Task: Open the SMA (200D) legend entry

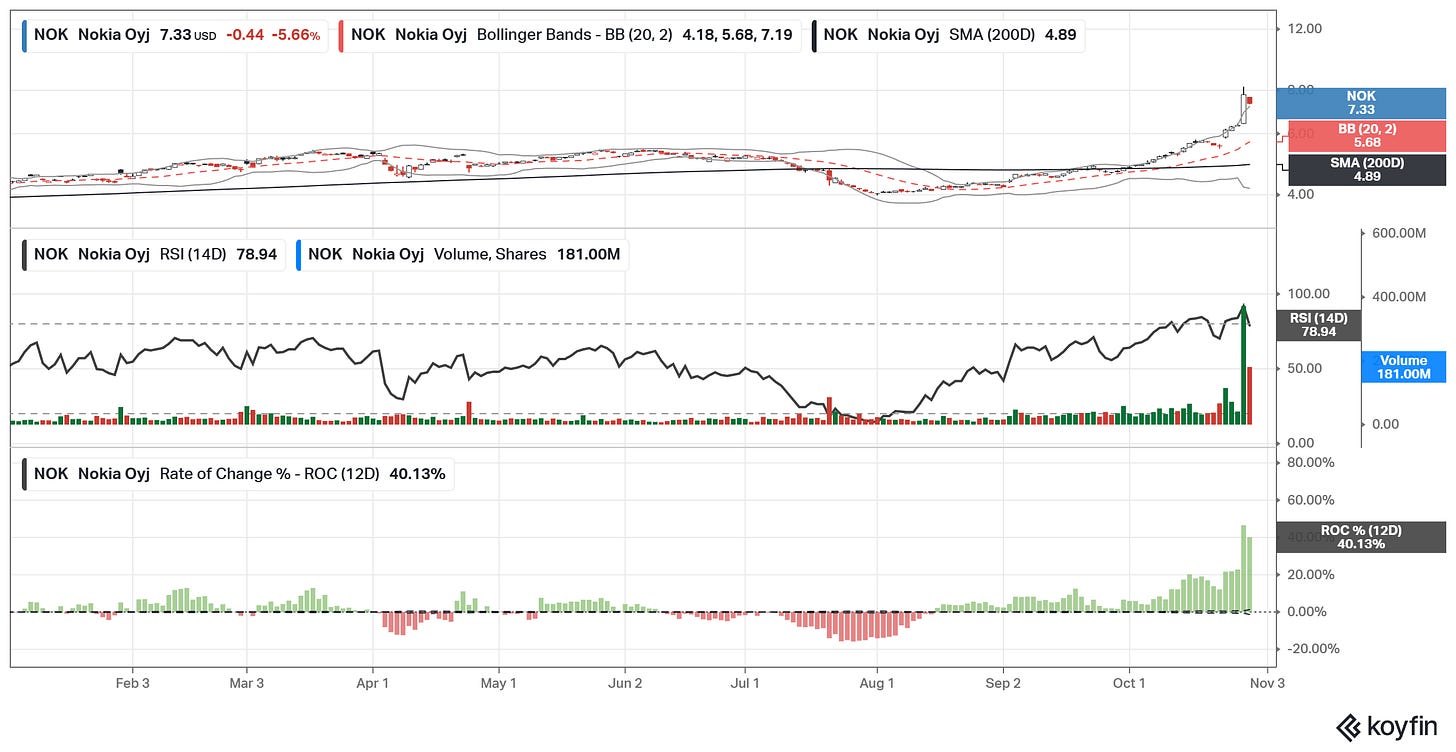Action: [950, 35]
